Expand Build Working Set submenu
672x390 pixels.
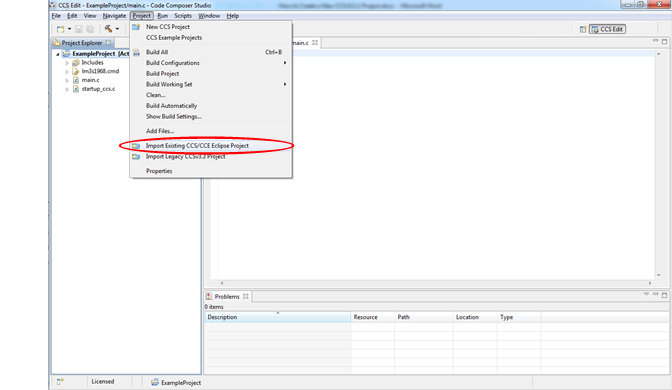click(211, 84)
